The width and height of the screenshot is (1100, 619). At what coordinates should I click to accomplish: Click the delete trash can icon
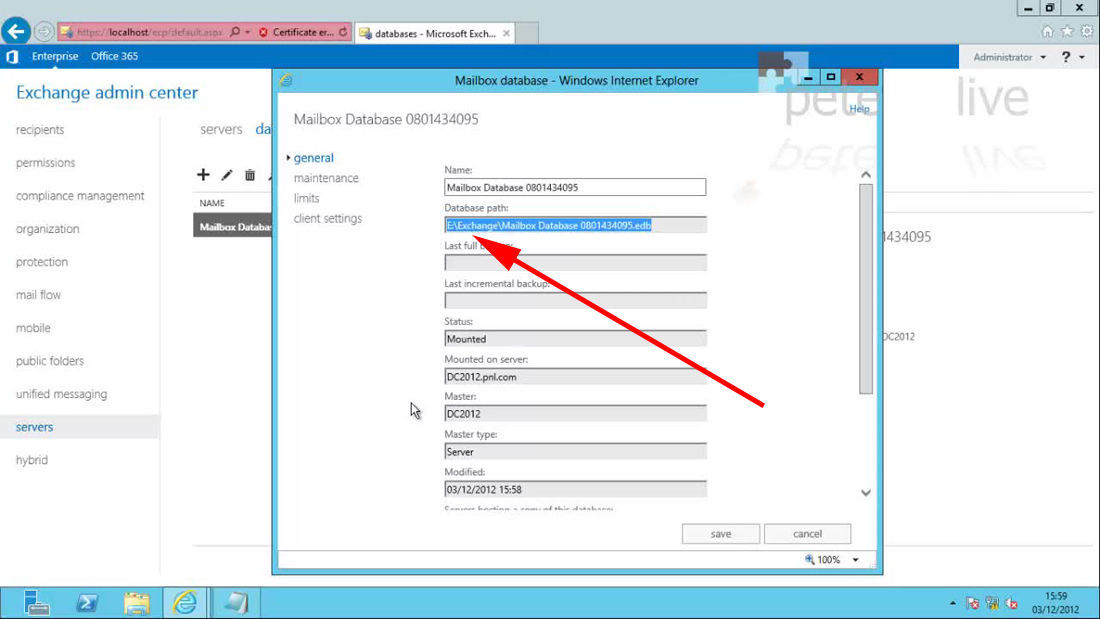pos(250,175)
